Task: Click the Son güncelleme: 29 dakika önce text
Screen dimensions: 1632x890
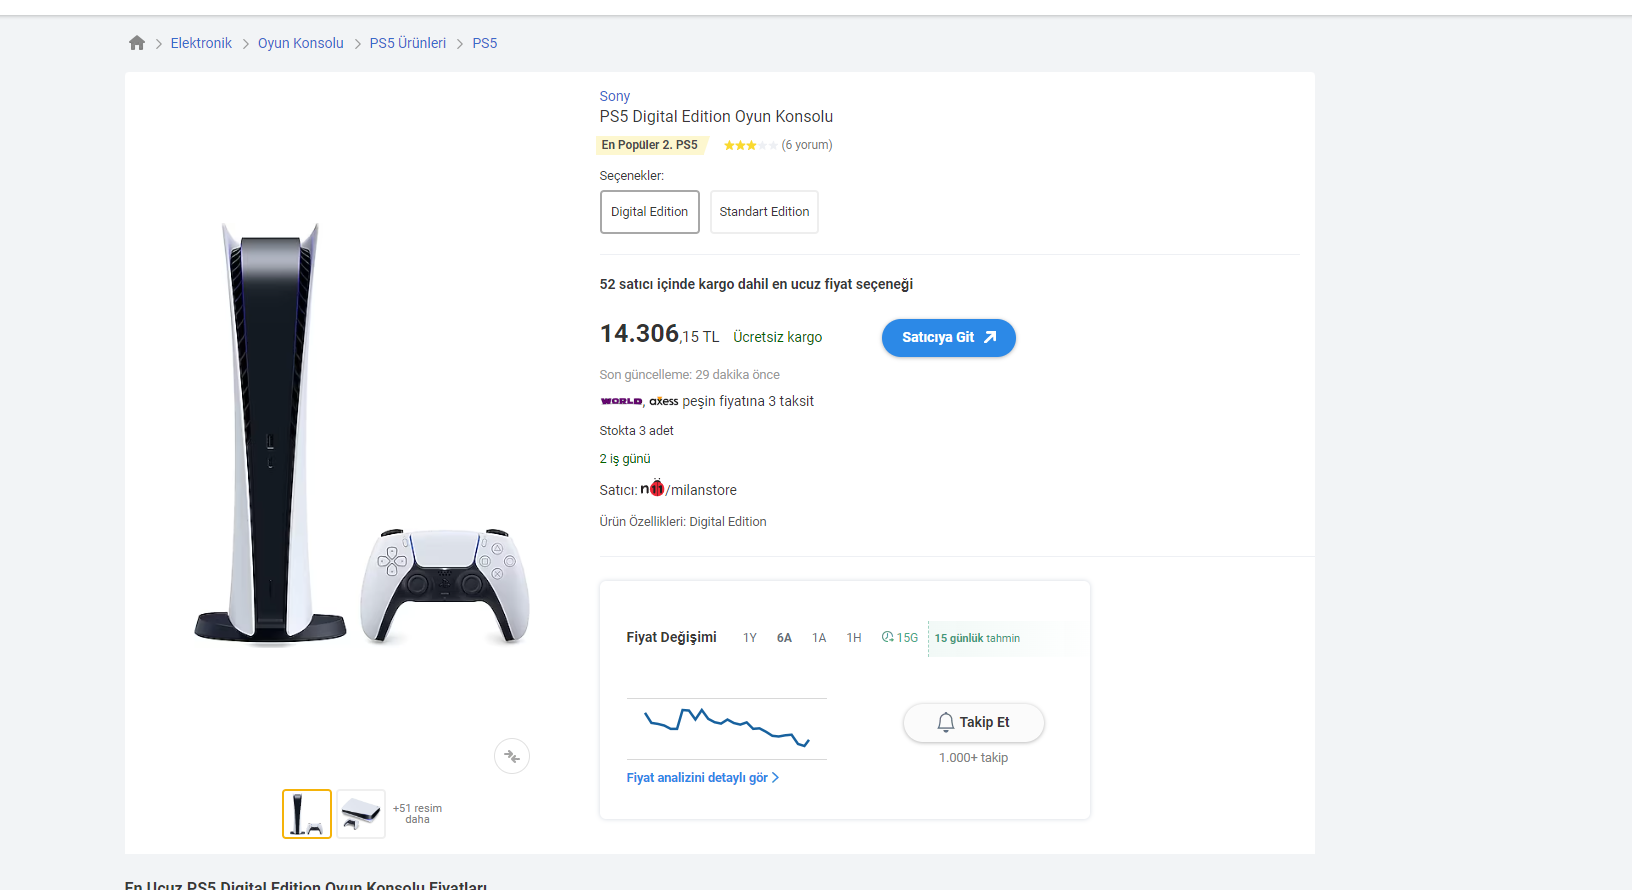Action: (690, 375)
